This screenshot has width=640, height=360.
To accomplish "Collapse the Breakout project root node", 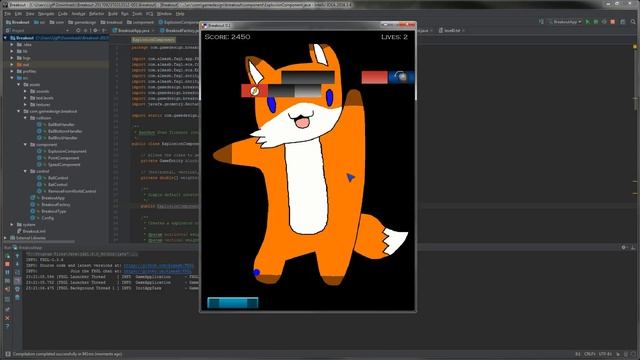I will (x=5, y=38).
